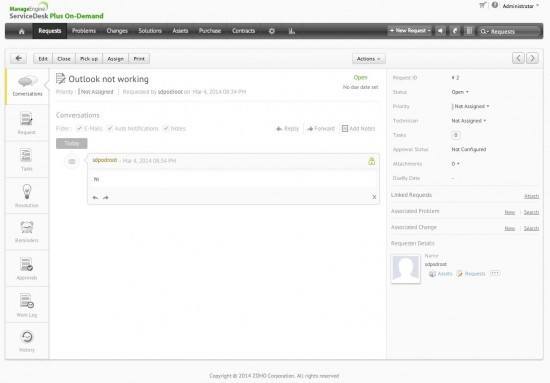This screenshot has width=550, height=383.
Task: Click the Edit button
Action: tap(43, 59)
